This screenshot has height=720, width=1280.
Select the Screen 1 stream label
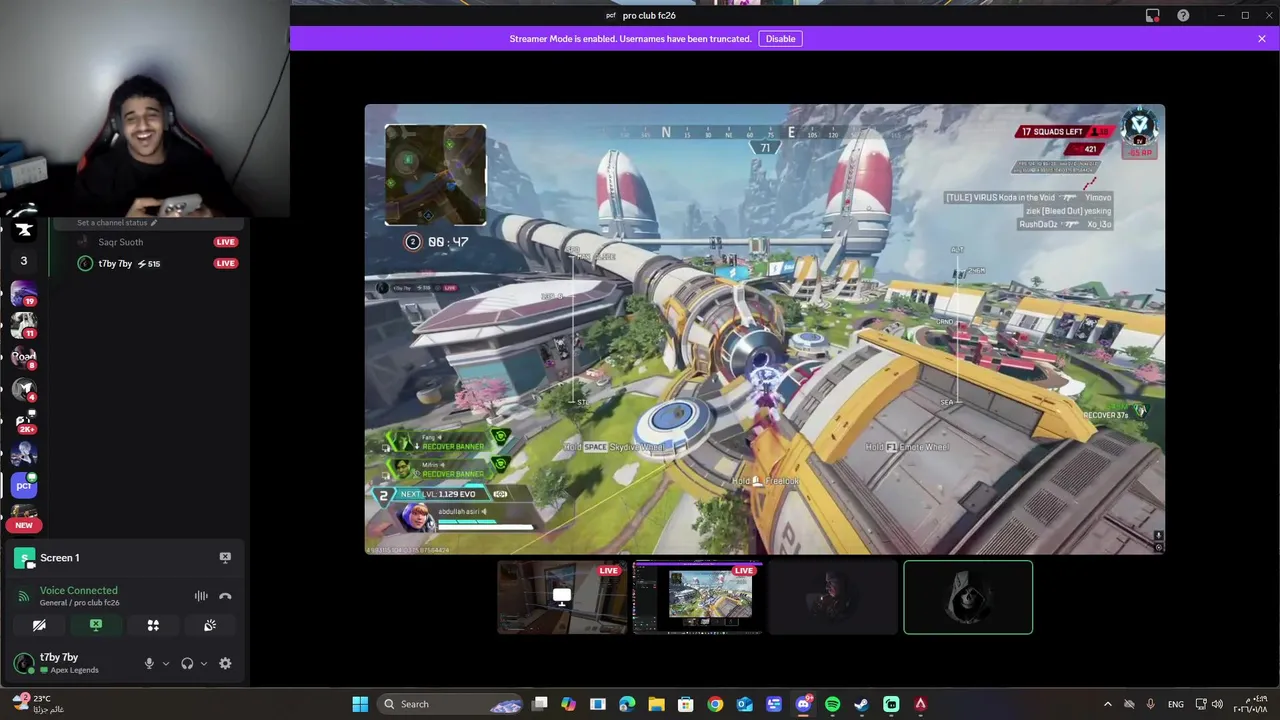[59, 557]
